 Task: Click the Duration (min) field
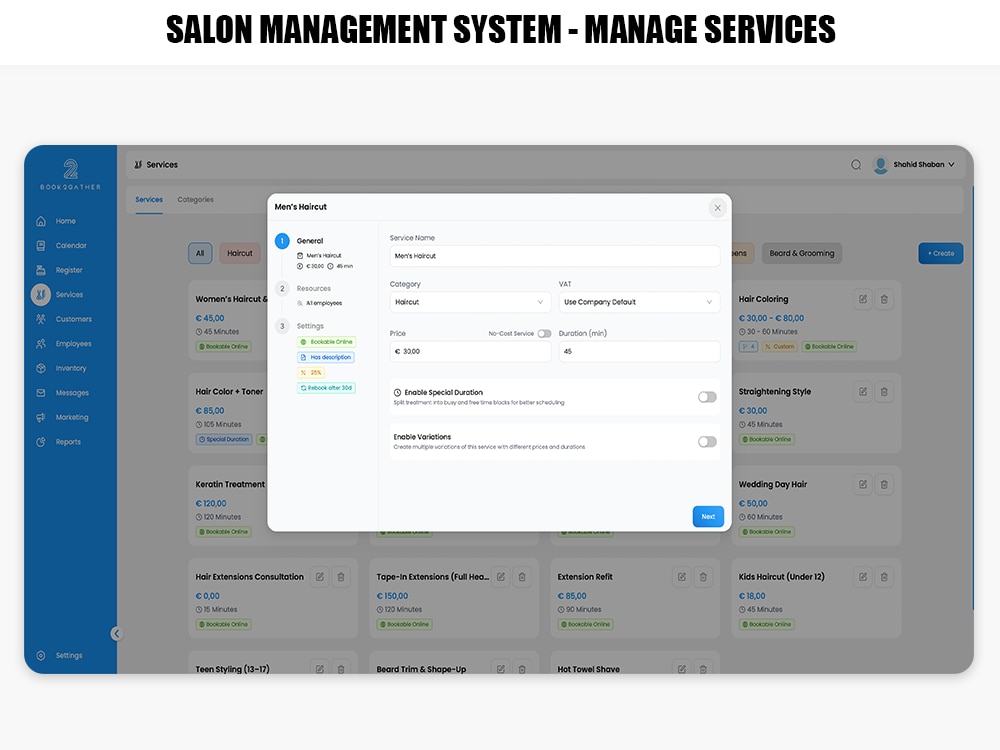click(640, 351)
